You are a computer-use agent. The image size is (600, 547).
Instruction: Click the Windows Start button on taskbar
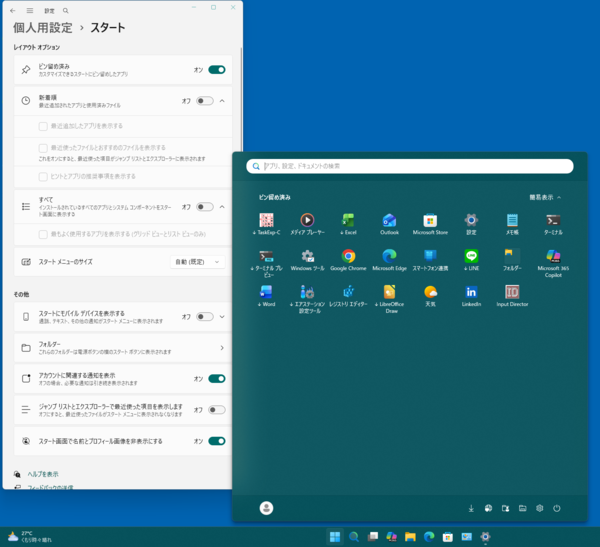click(x=335, y=537)
